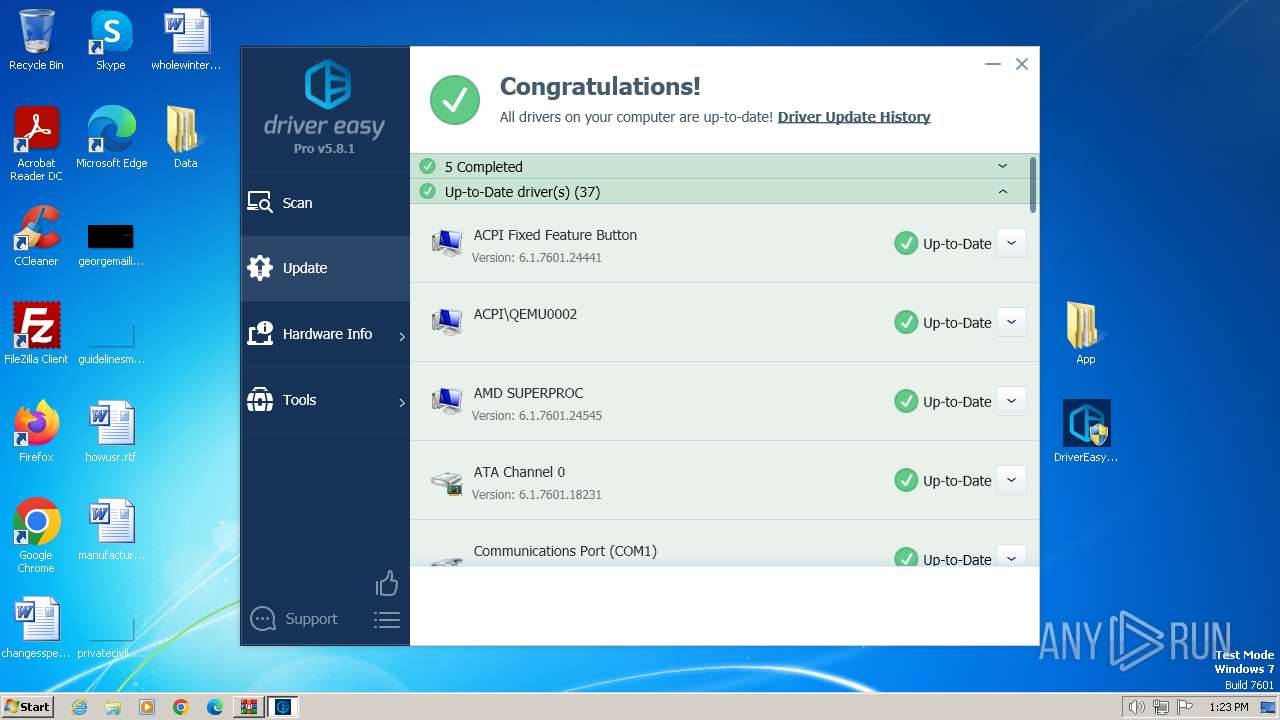This screenshot has width=1280, height=720.
Task: Select the Update sidebar item
Action: point(325,268)
